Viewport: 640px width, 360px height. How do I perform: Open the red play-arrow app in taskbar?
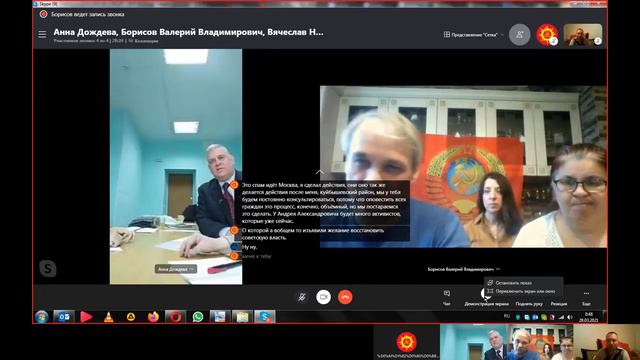pos(86,317)
